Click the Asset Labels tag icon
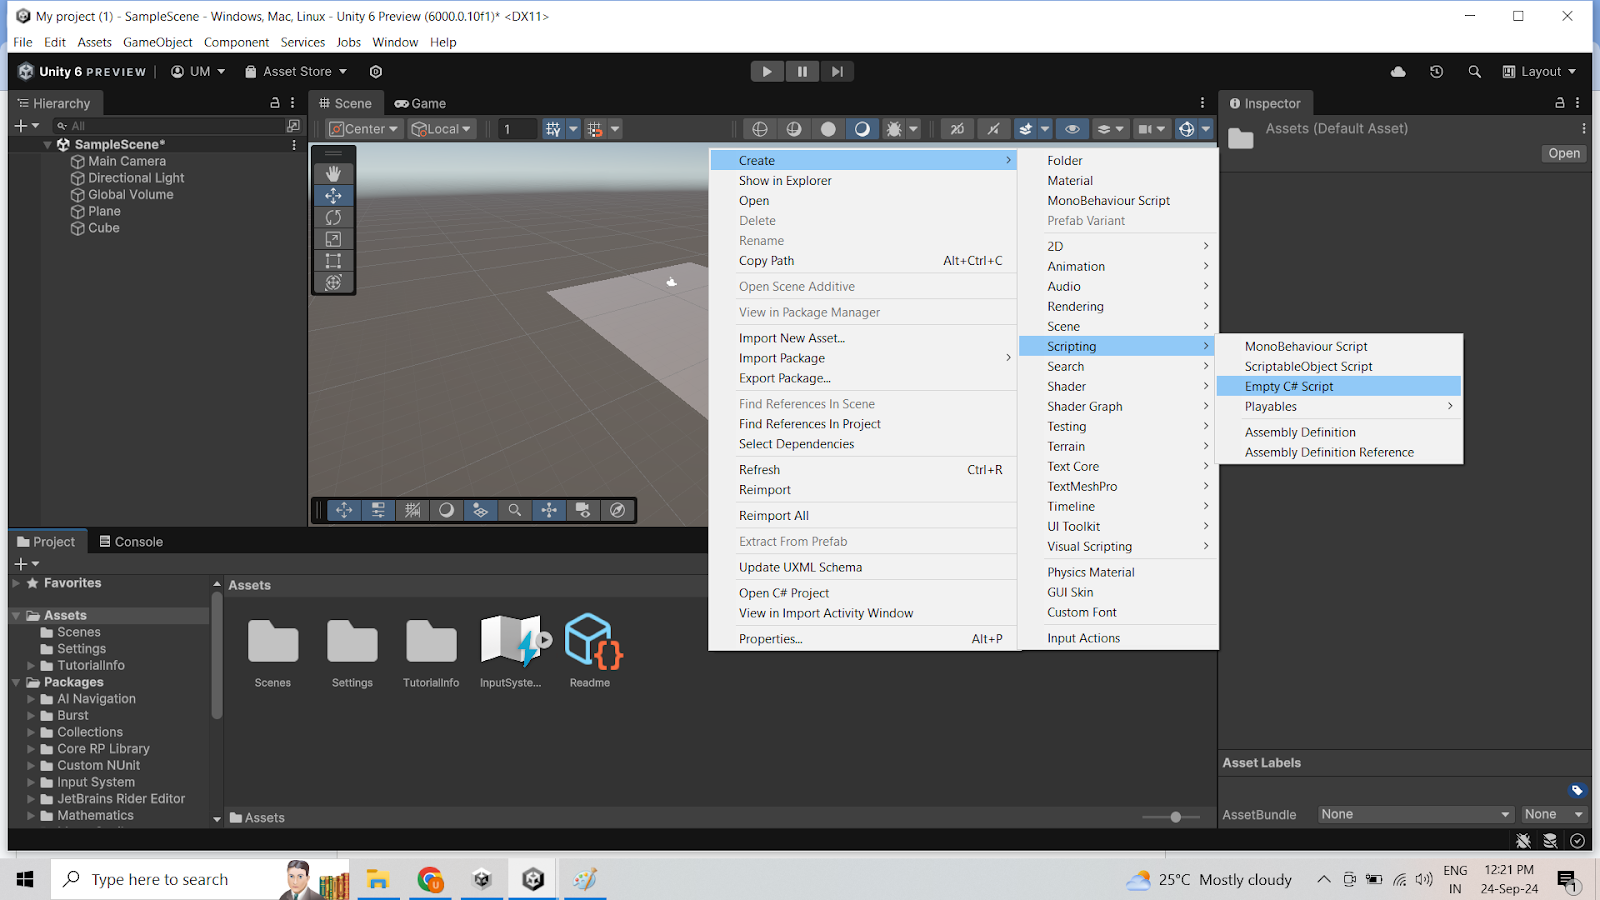 pos(1577,790)
